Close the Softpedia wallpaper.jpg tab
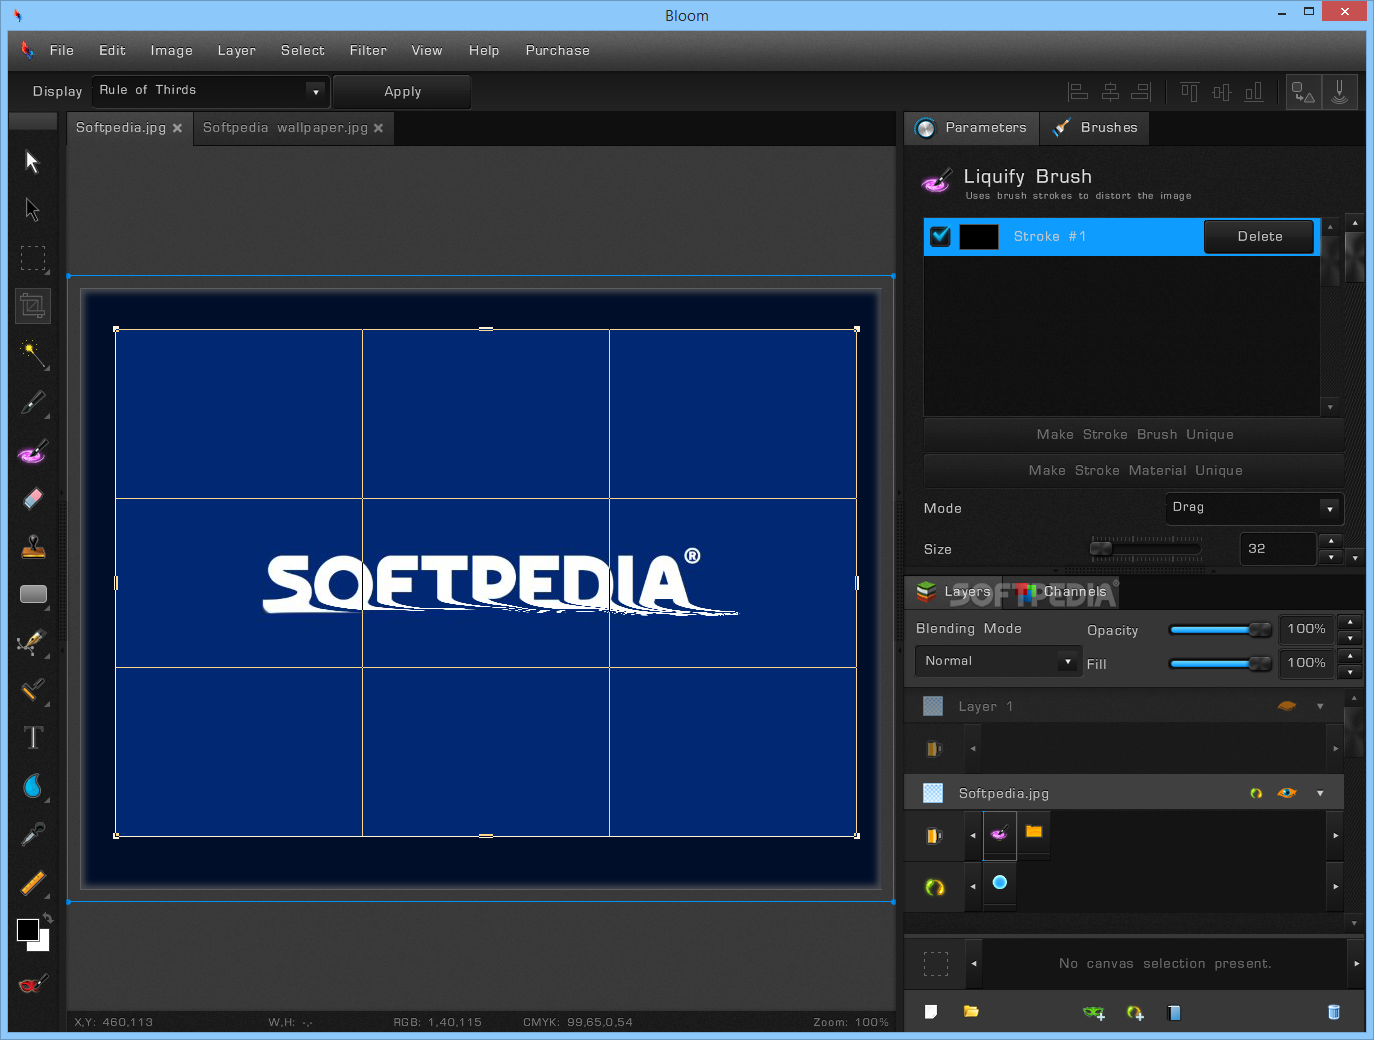 [378, 128]
